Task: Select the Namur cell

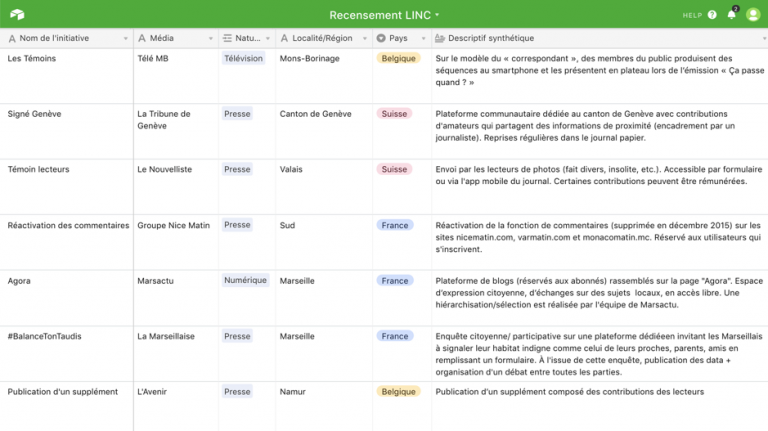Action: (x=324, y=407)
